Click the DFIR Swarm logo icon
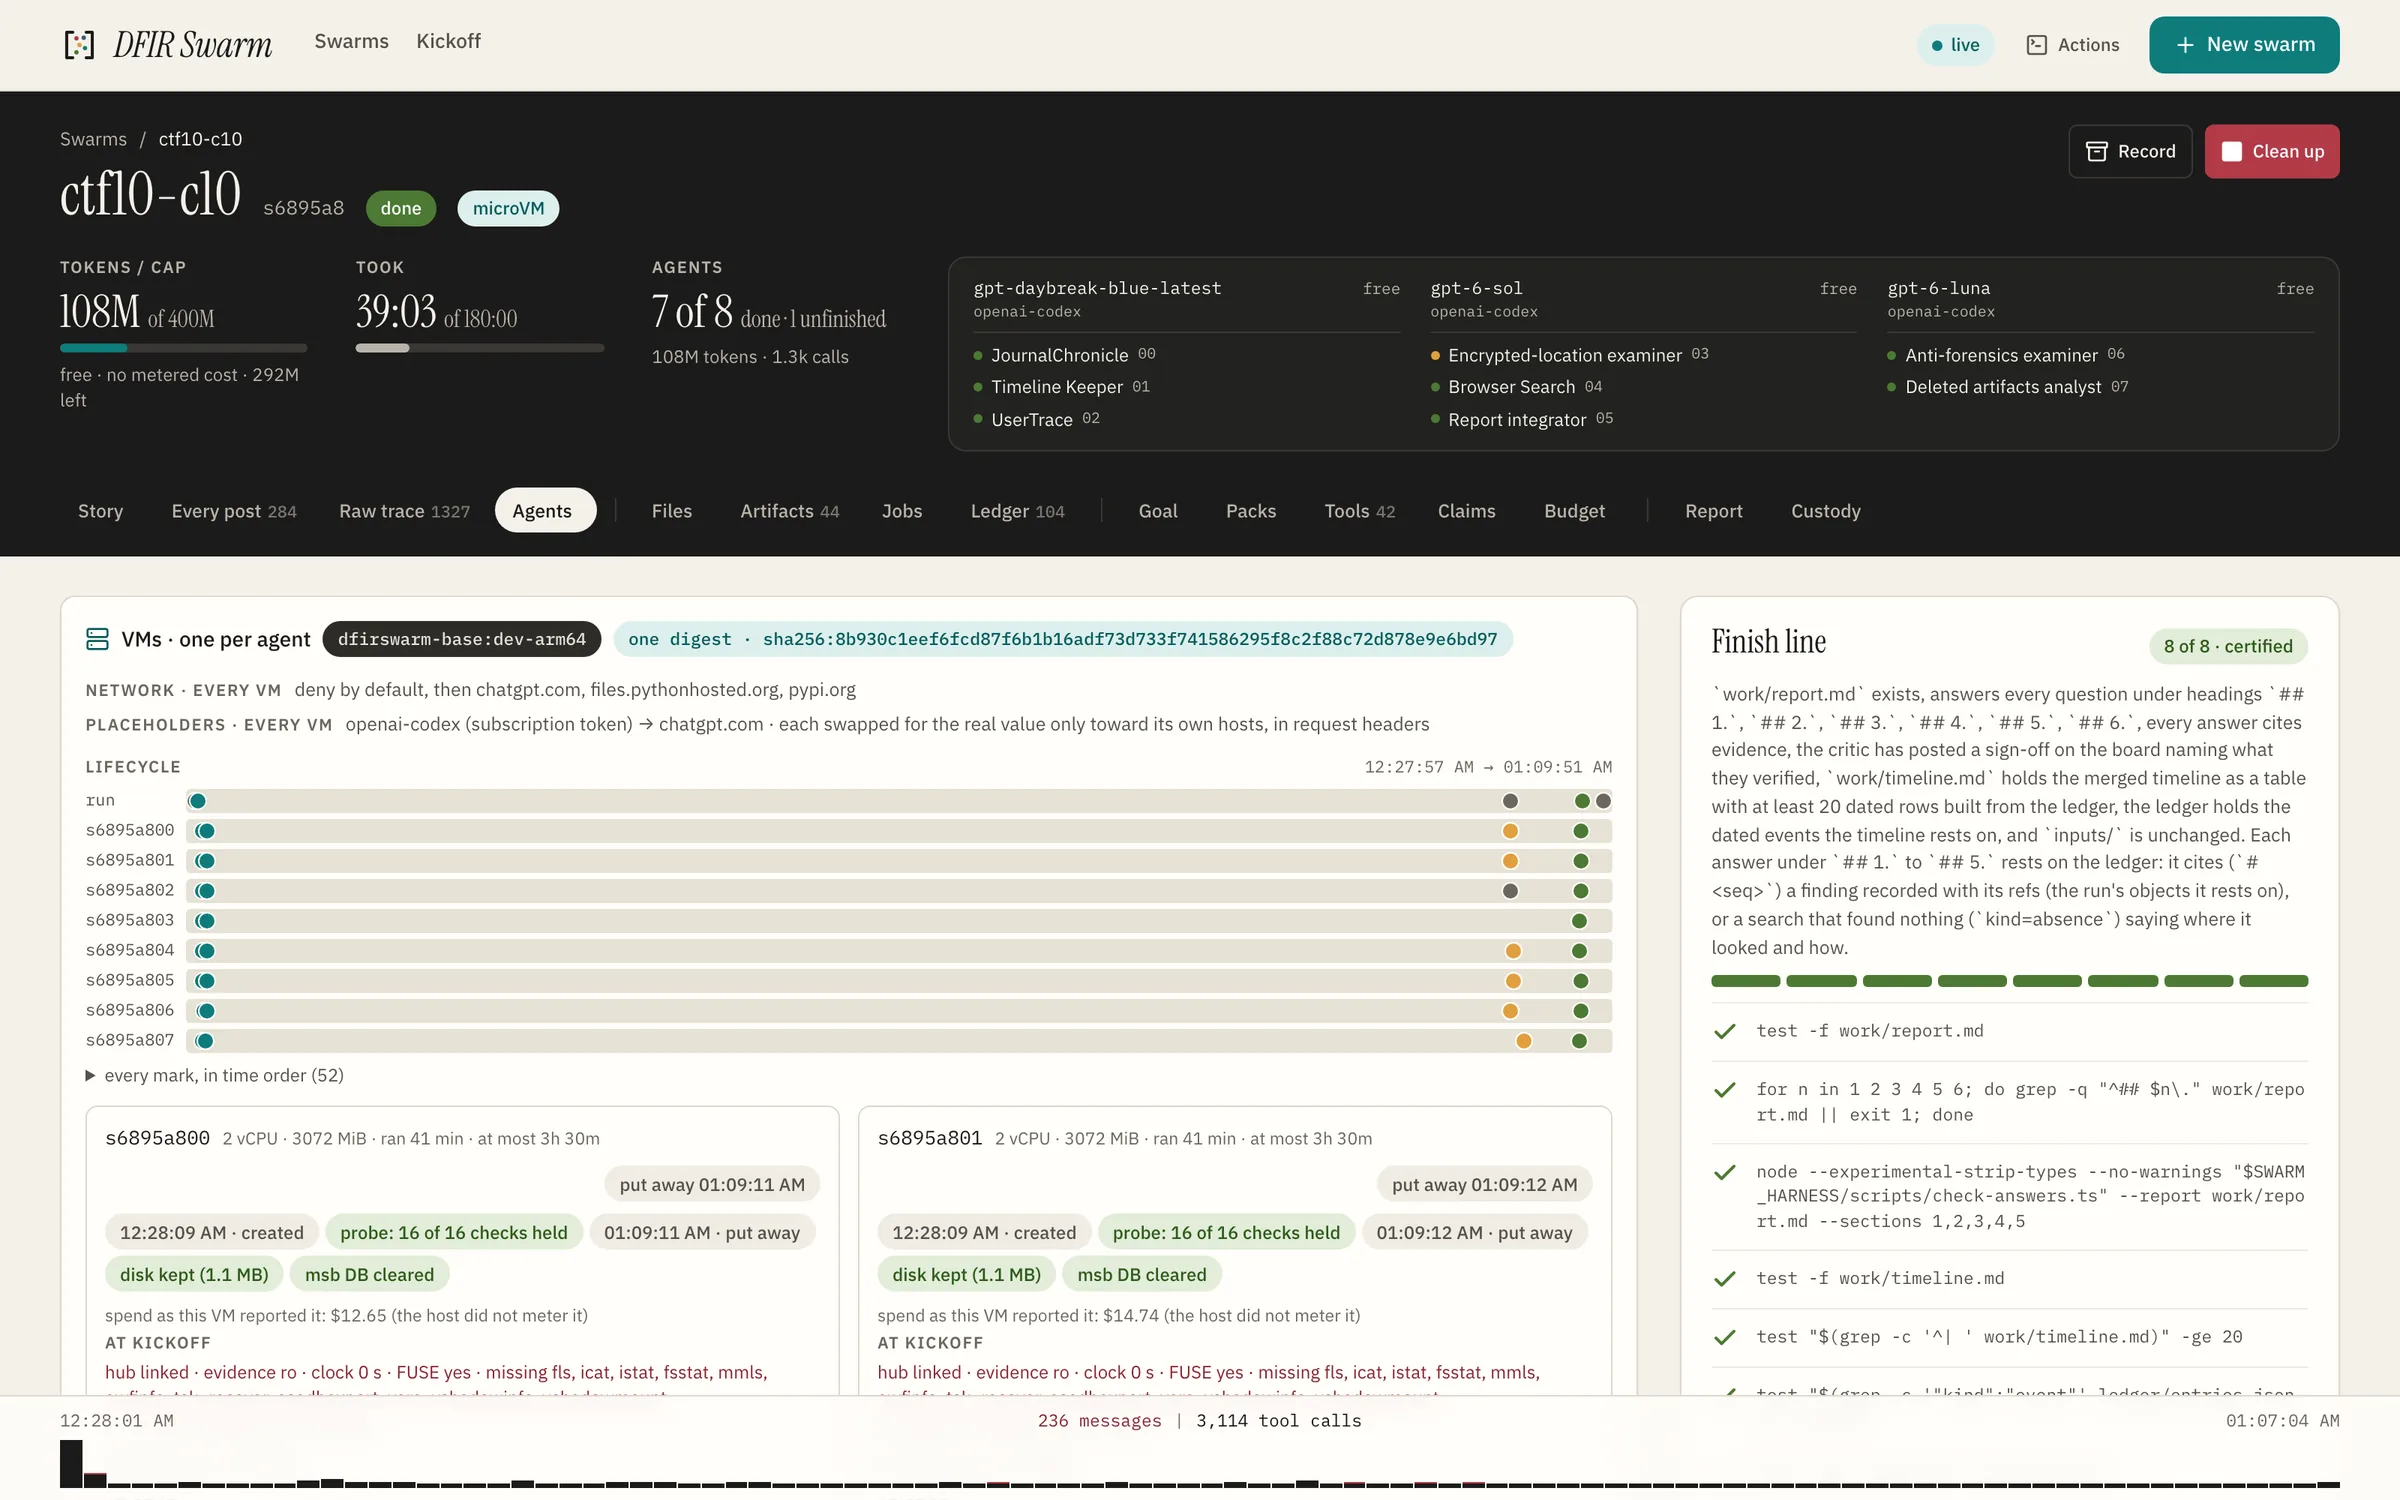 (x=79, y=44)
